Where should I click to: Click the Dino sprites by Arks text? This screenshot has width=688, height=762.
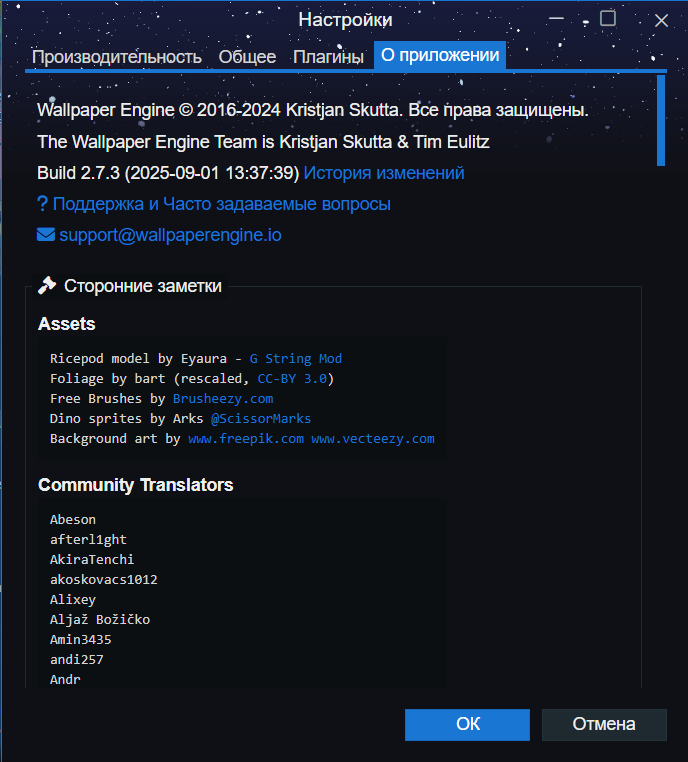[126, 418]
